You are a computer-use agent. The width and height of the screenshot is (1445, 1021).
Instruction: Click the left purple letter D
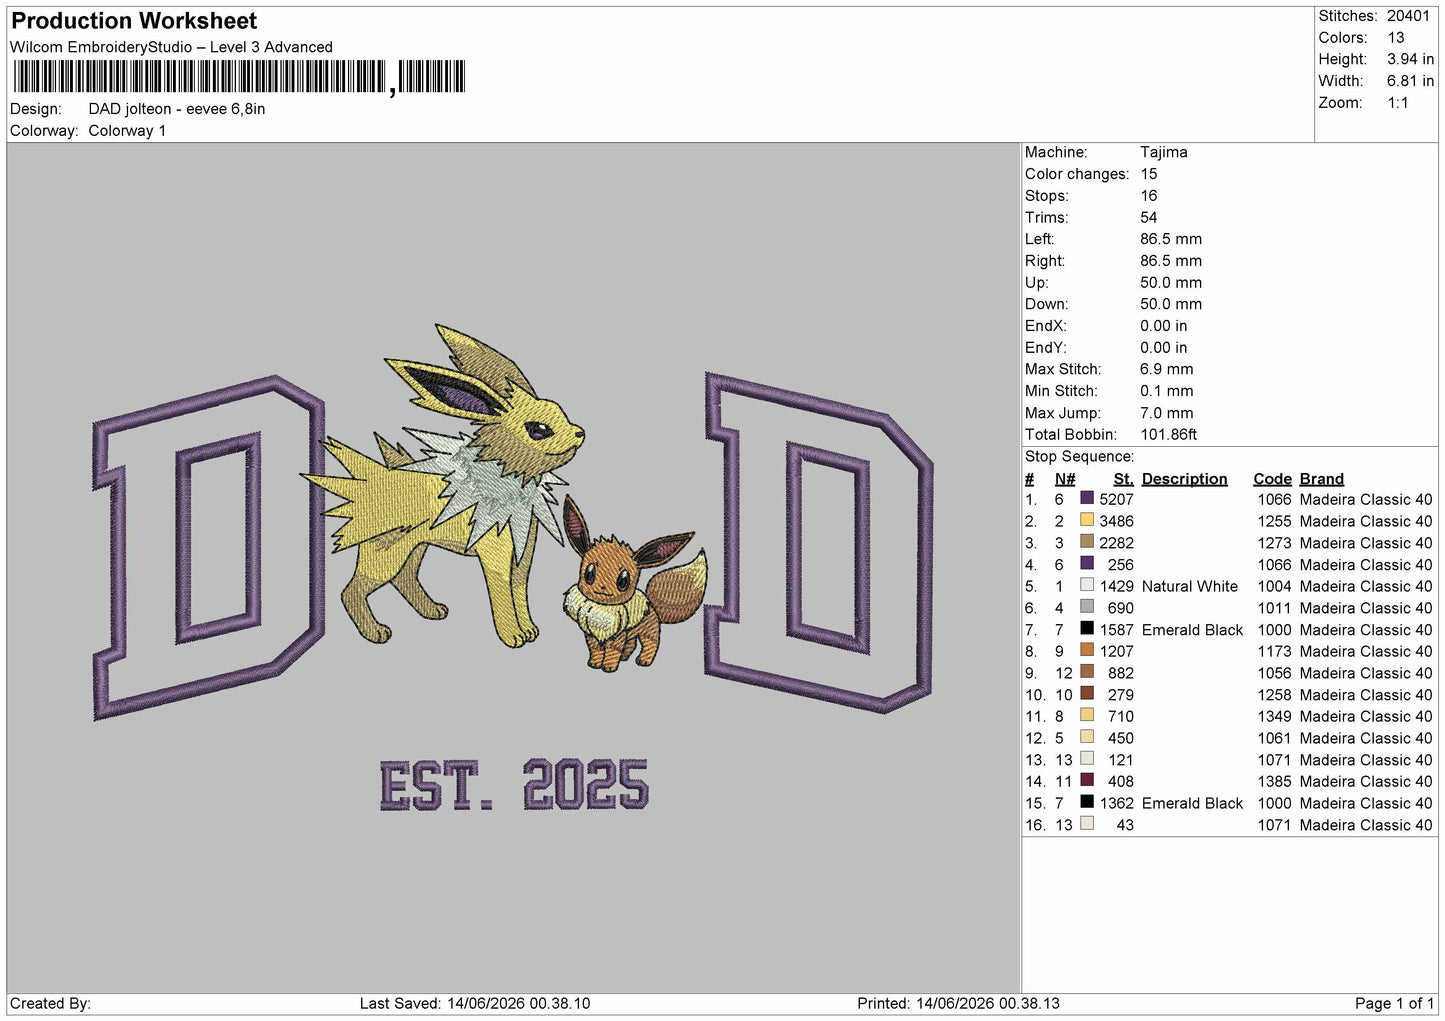pos(209,548)
